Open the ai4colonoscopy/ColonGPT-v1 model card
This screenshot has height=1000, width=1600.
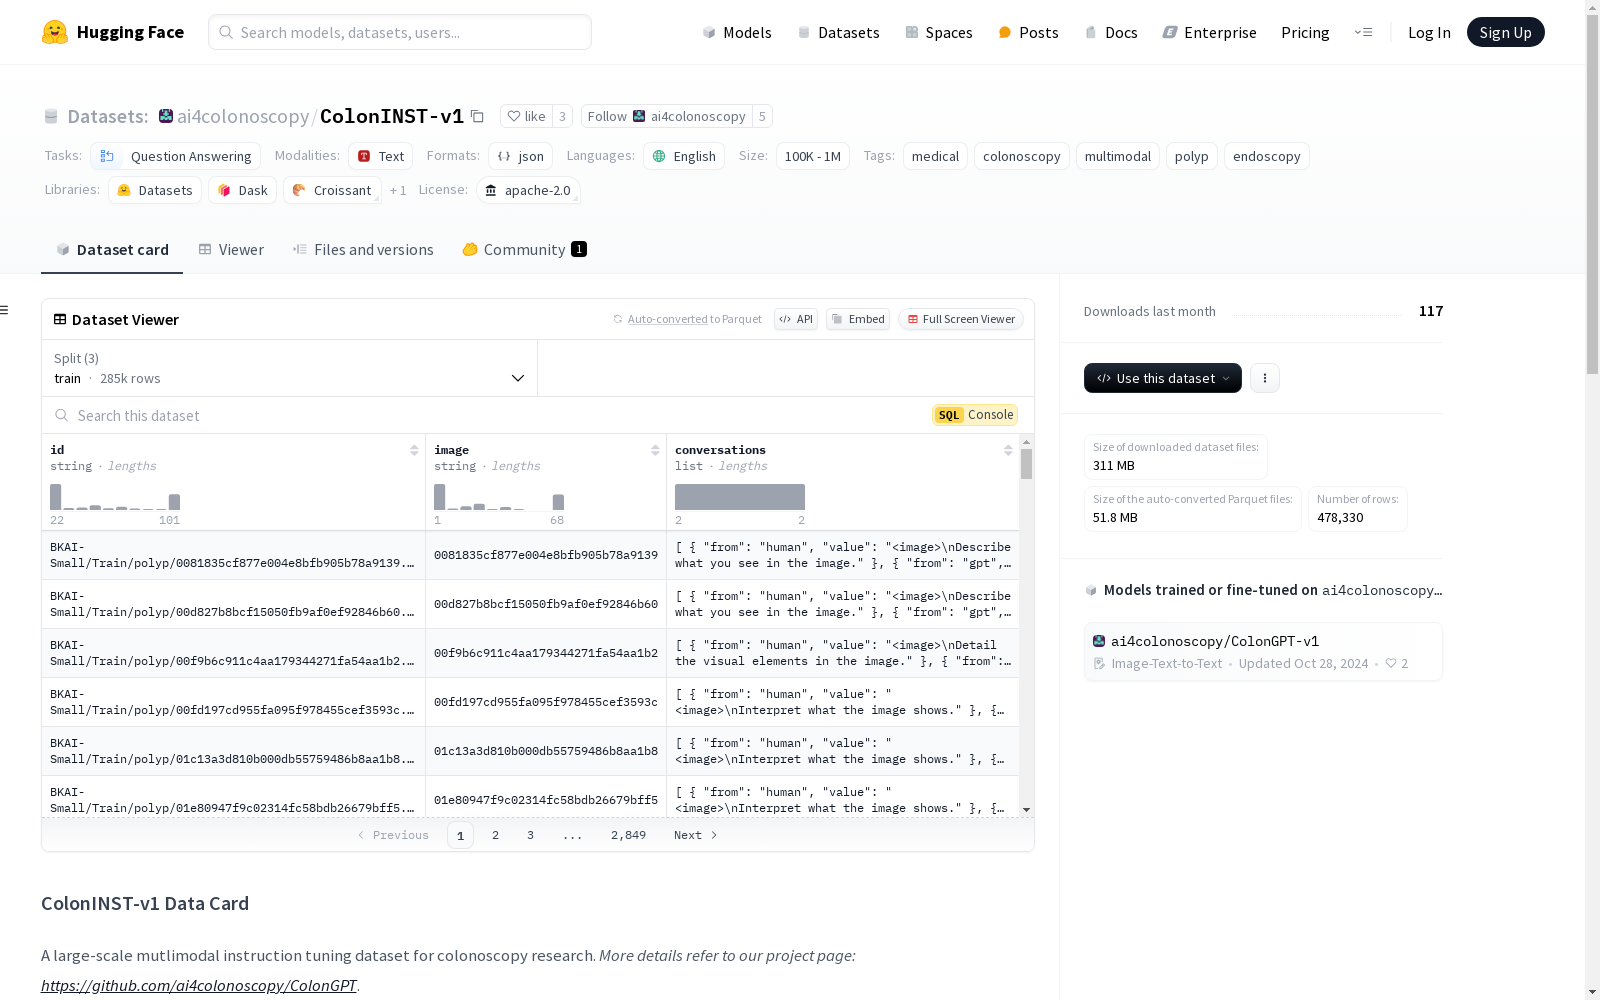pyautogui.click(x=1263, y=652)
